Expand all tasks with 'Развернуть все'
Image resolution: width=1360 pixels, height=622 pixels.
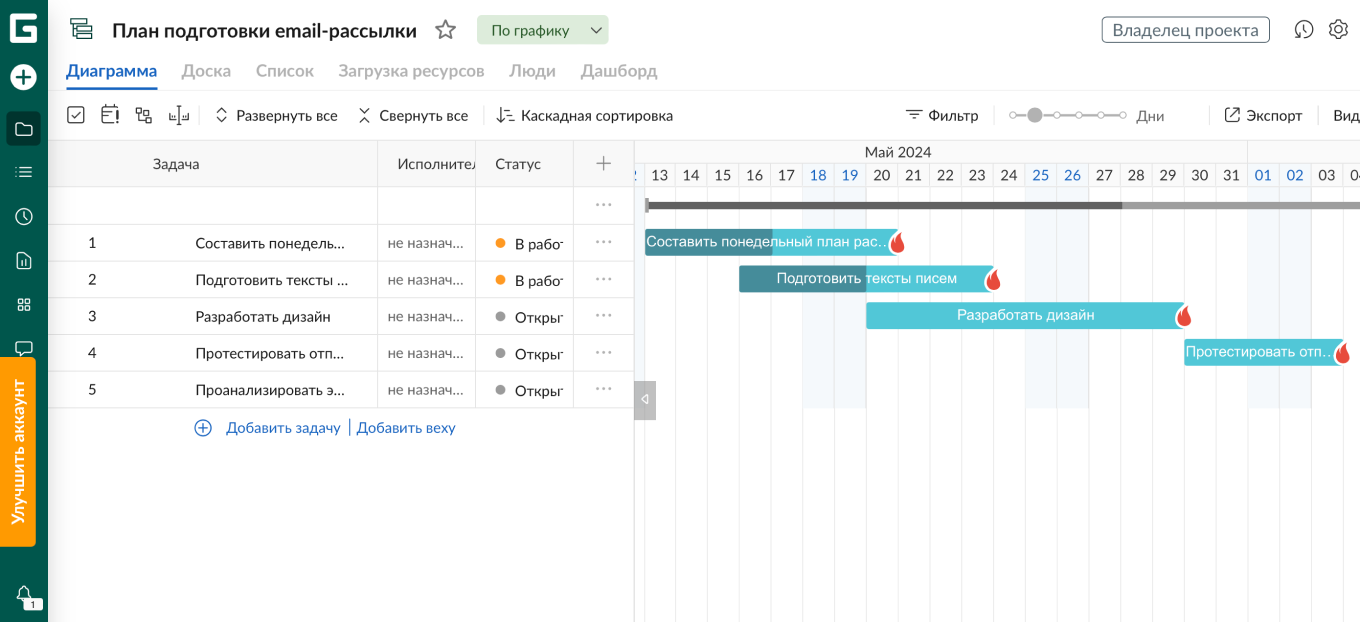click(x=276, y=116)
